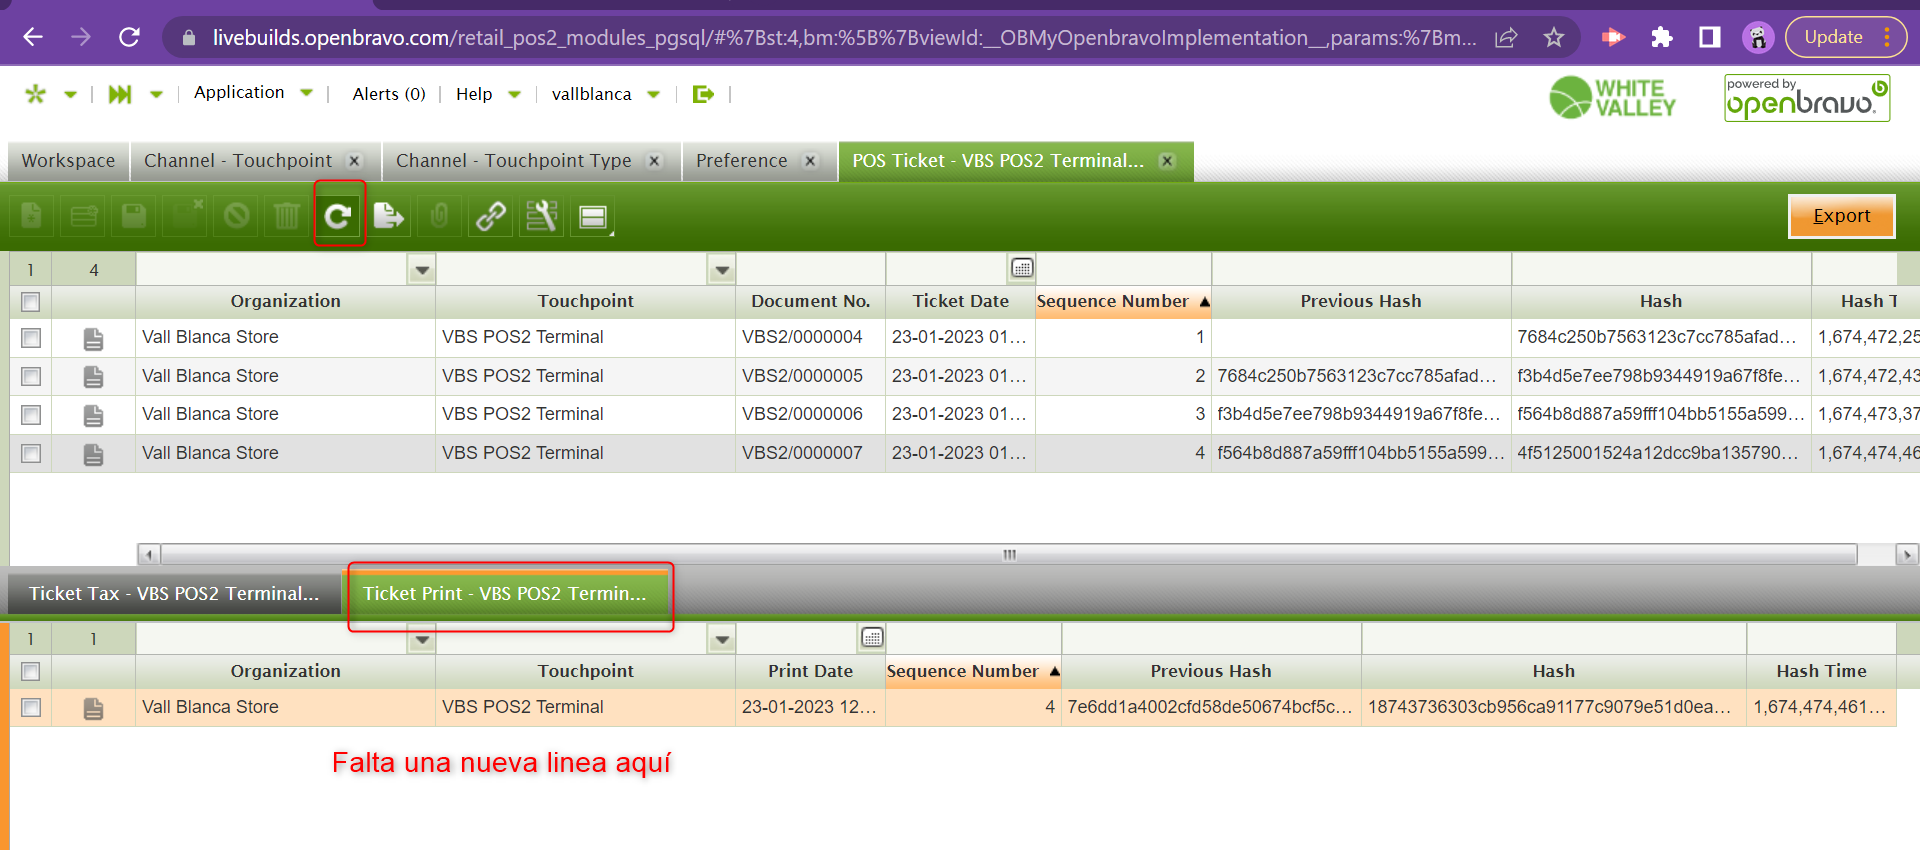Click the Save and Close toolbar icon
Image resolution: width=1920 pixels, height=850 pixels.
(185, 216)
